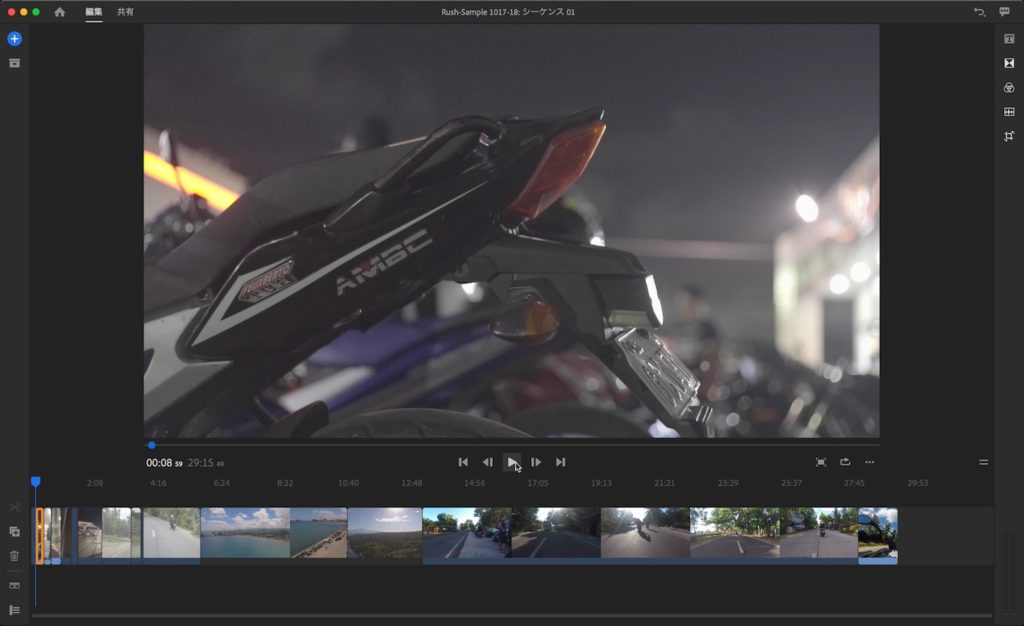Open the Color panel (three circles icon)

coord(1009,88)
